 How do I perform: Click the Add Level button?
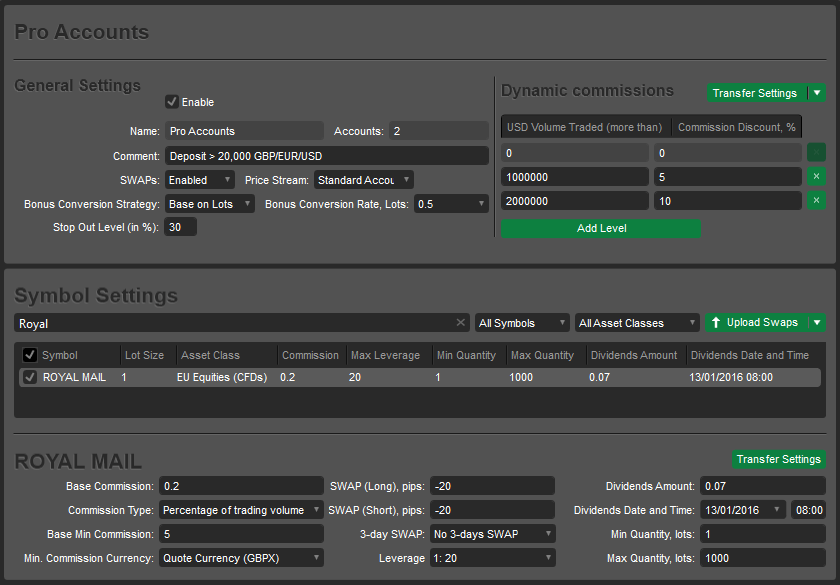click(601, 228)
